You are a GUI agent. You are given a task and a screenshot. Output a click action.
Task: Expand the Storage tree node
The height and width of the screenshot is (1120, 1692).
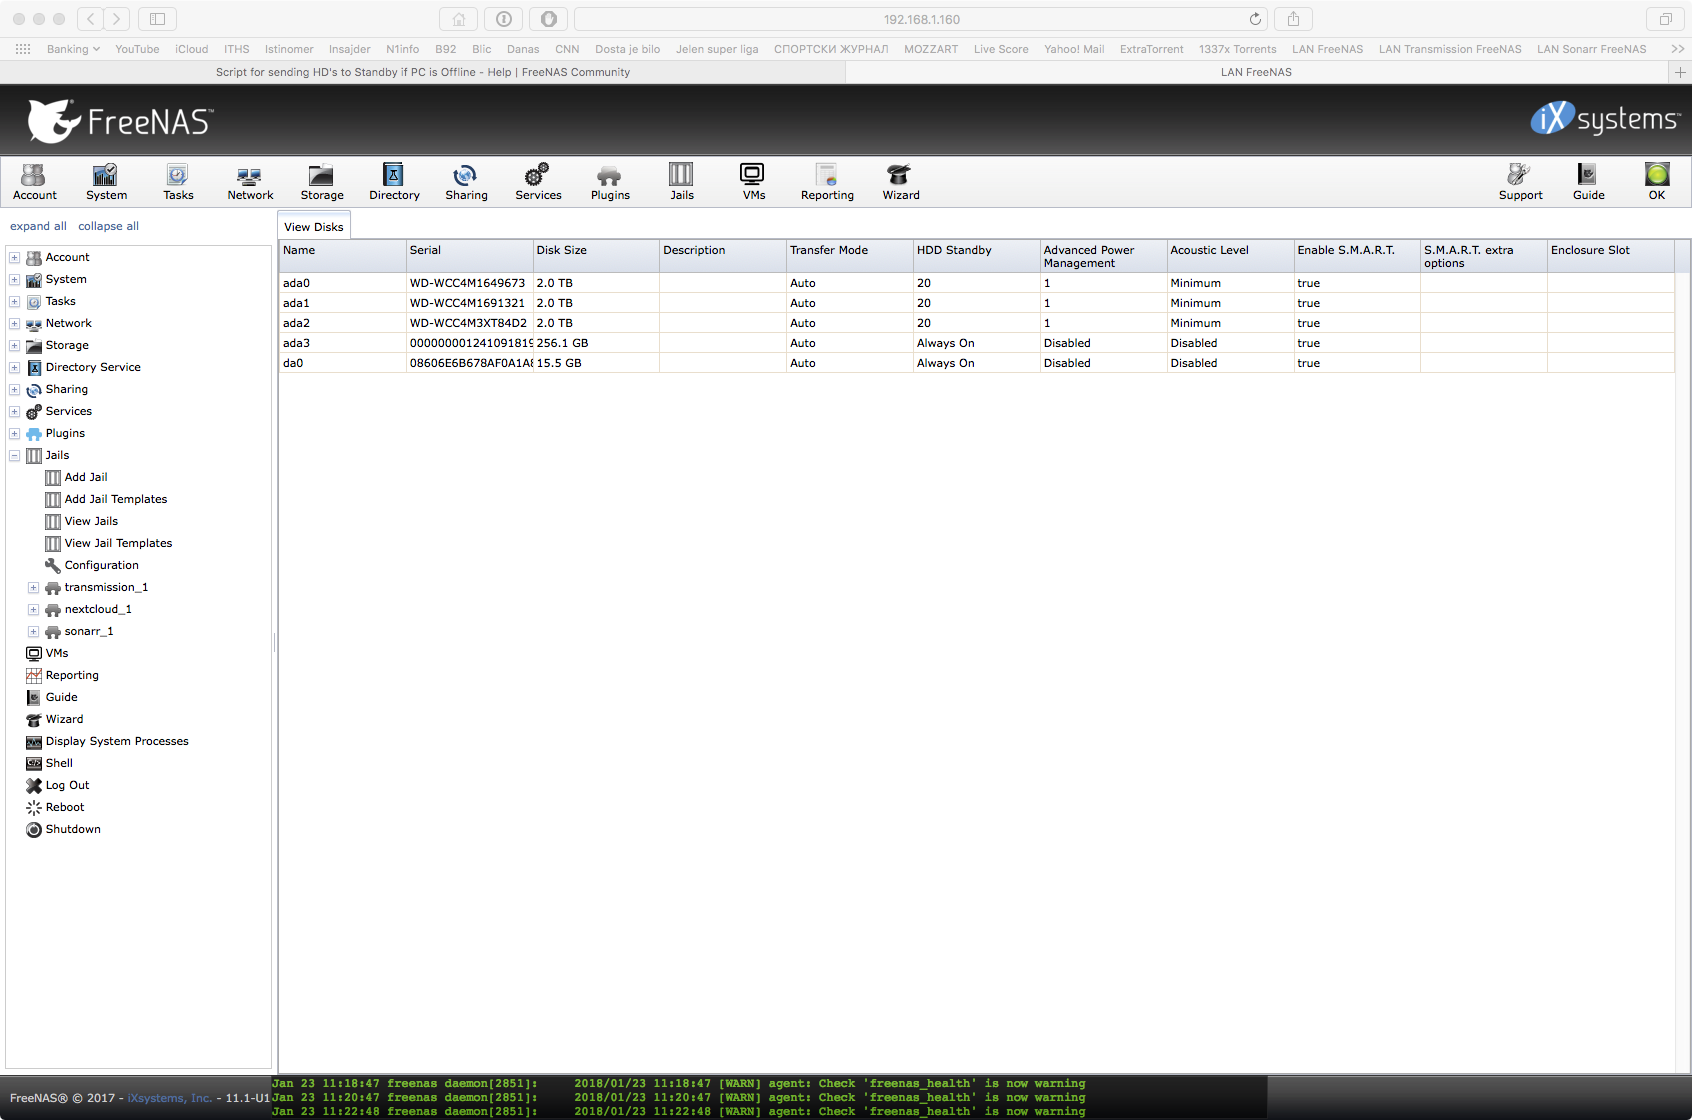[15, 345]
